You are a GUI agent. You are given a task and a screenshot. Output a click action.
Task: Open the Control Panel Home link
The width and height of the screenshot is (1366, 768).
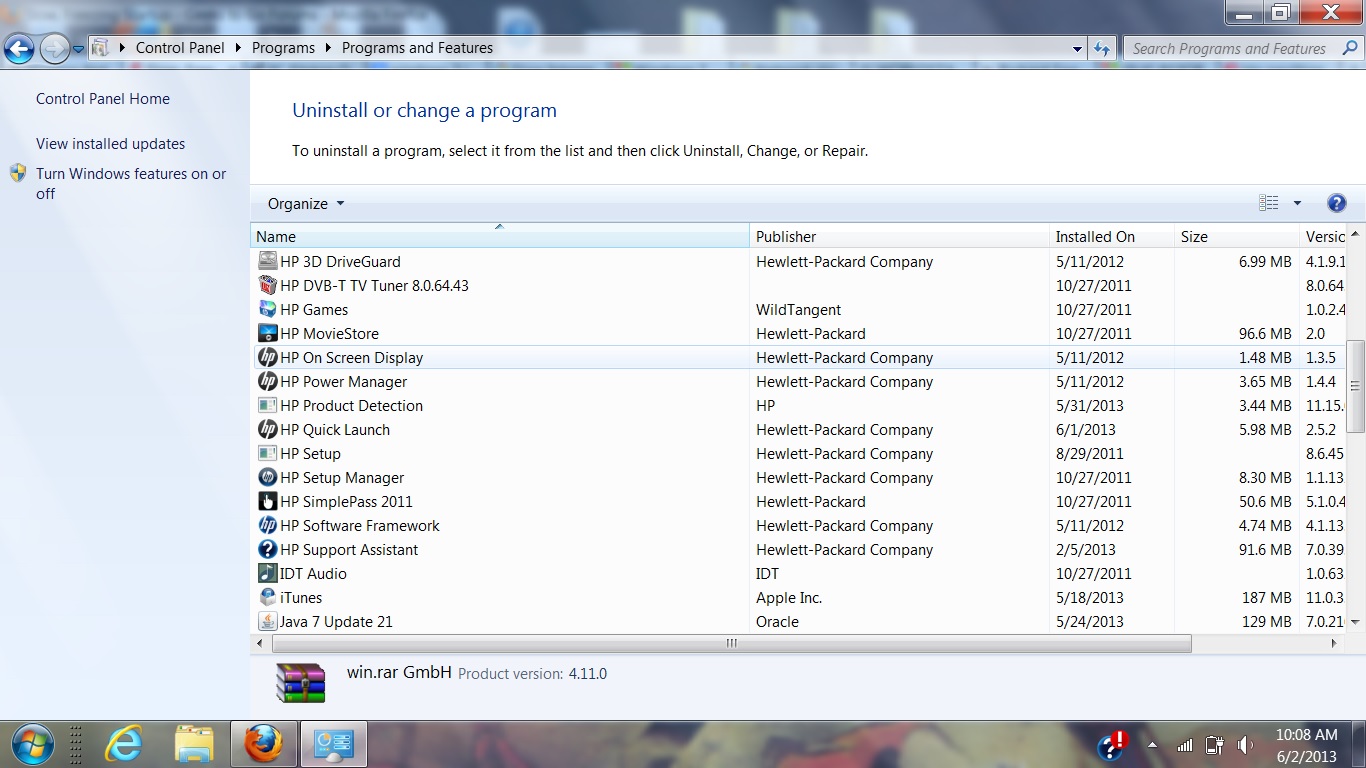(x=103, y=99)
